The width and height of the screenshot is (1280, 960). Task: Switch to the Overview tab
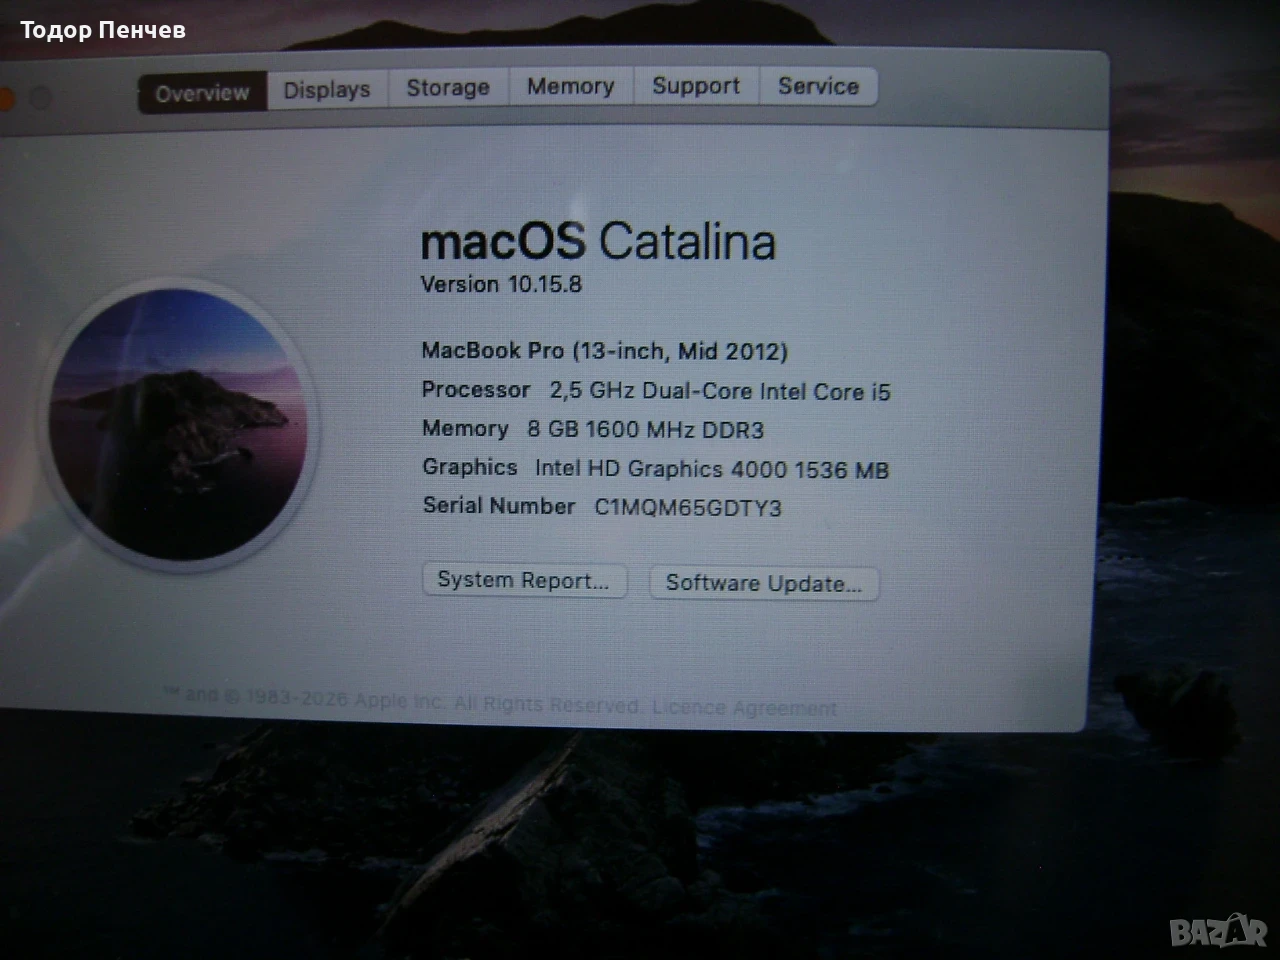(202, 93)
